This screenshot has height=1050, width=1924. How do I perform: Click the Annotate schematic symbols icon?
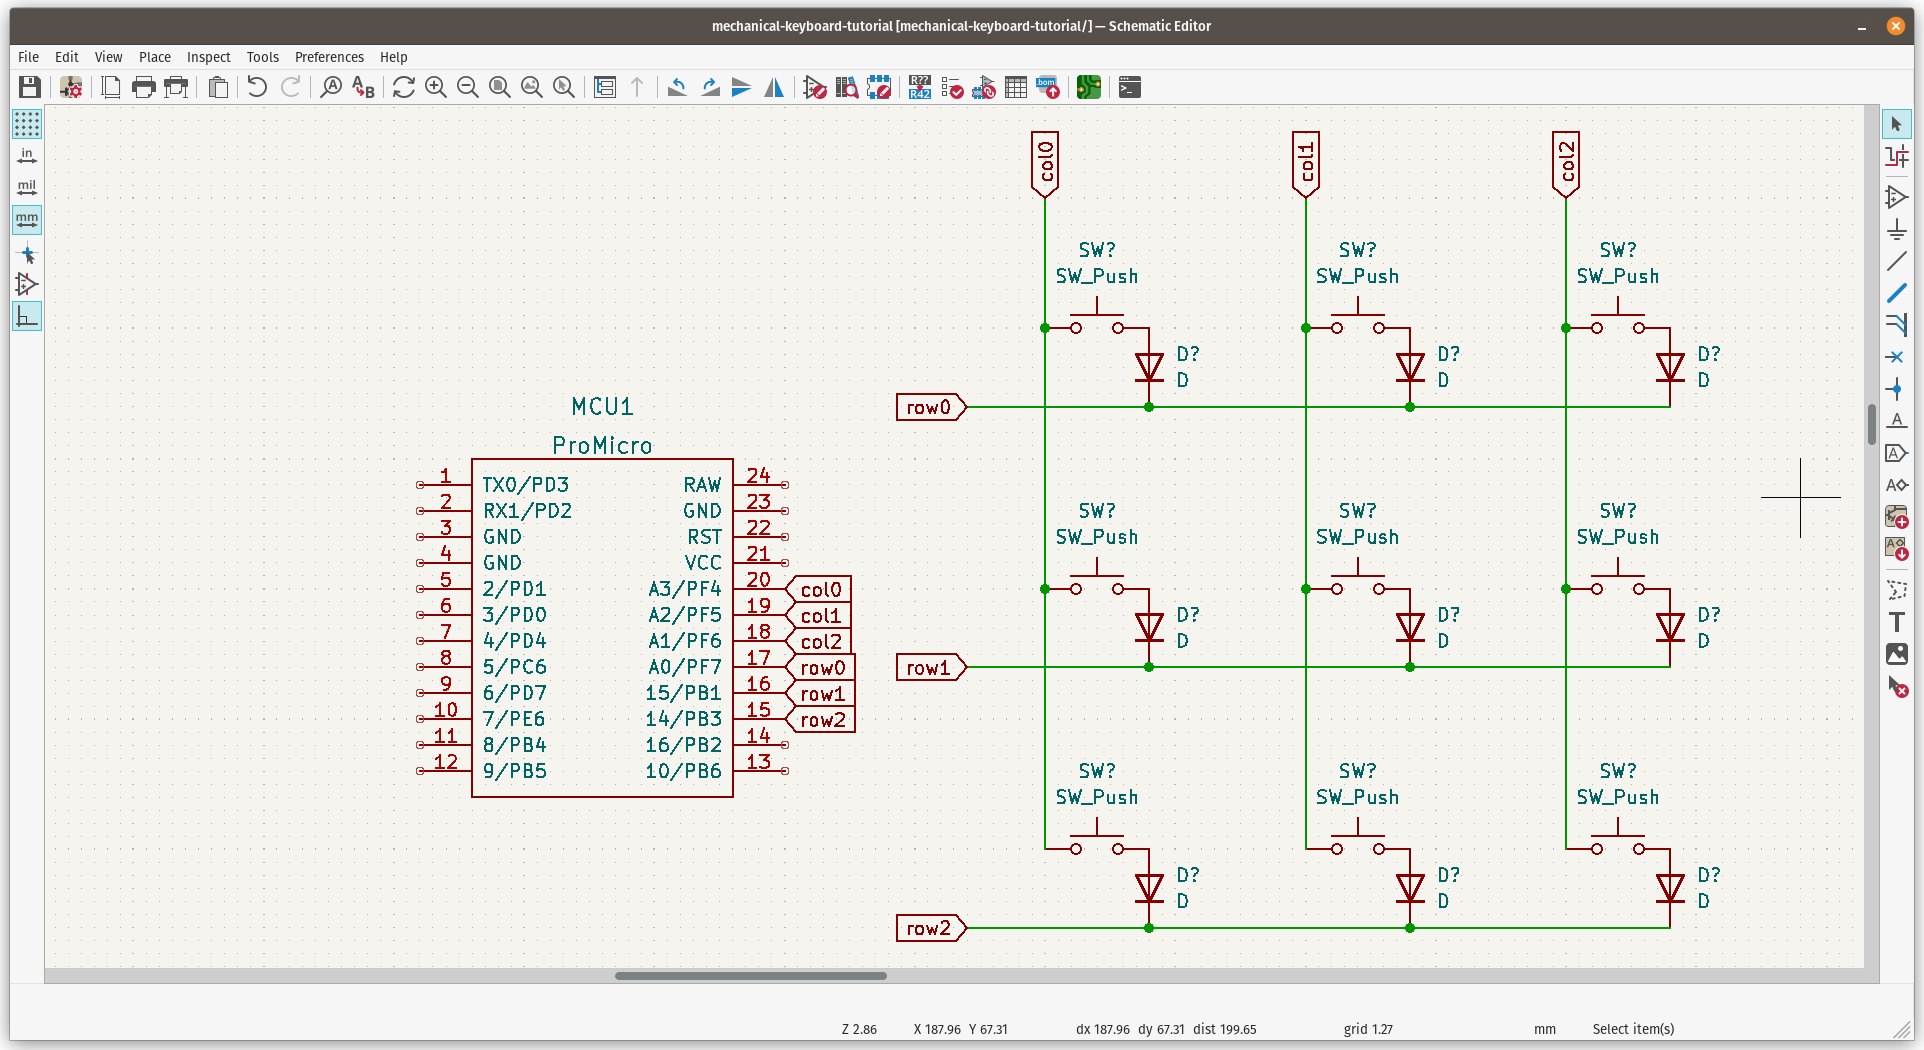(x=920, y=88)
